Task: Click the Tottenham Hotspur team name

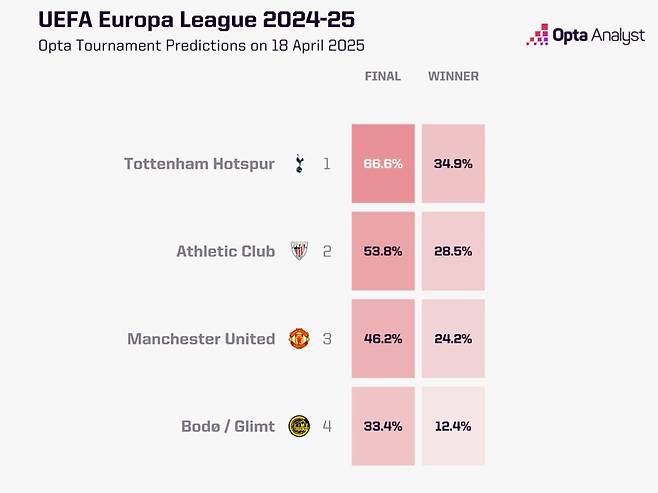Action: pos(199,164)
